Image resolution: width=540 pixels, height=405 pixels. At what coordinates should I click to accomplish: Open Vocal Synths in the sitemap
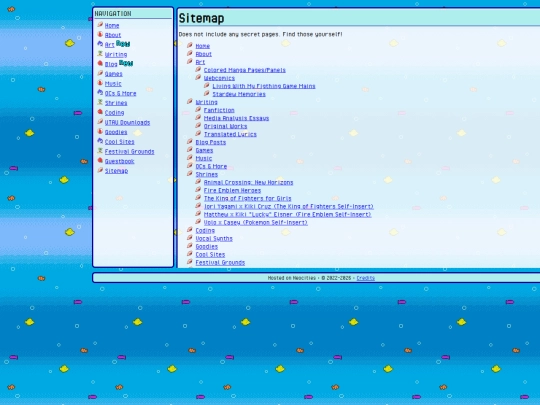(x=214, y=239)
